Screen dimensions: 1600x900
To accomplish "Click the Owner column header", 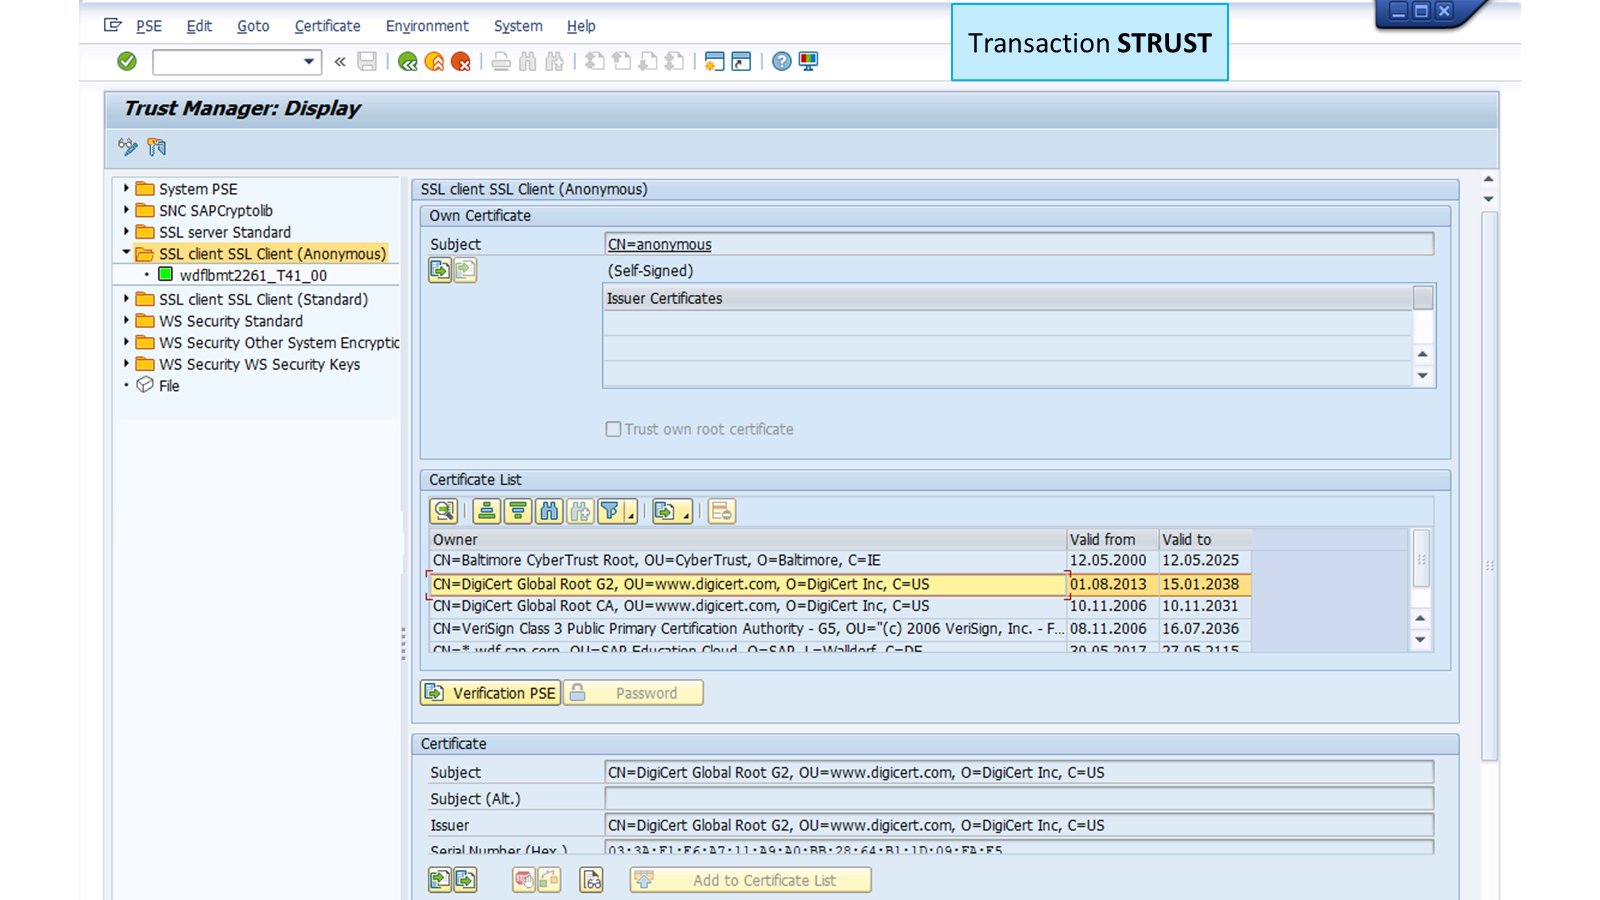I will pos(748,539).
